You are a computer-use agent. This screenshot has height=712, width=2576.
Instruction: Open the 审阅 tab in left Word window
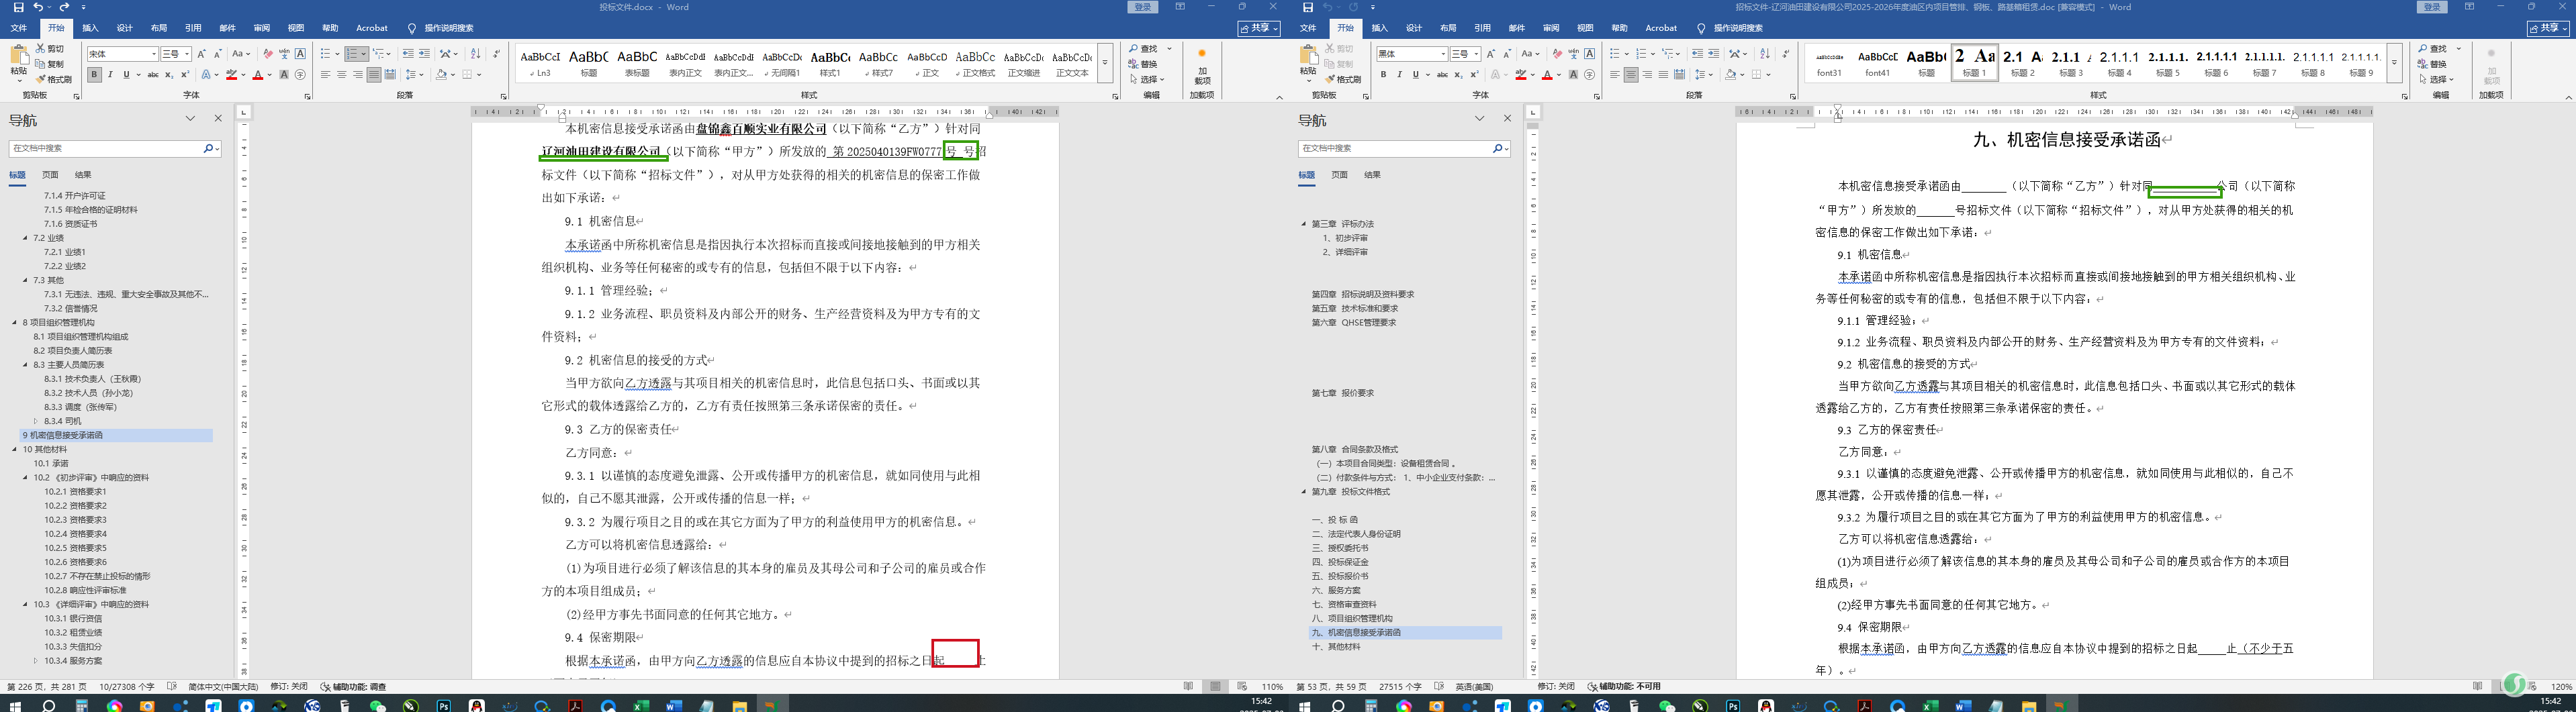(262, 28)
